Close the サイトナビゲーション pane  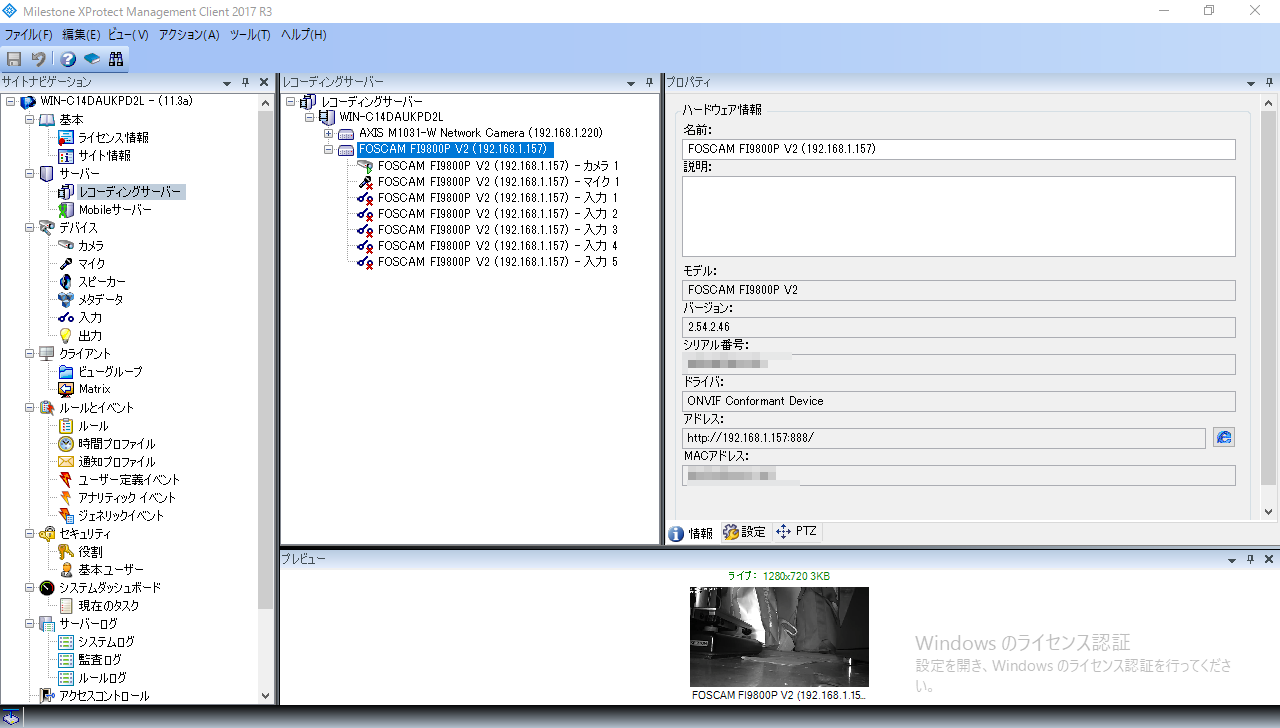tap(264, 82)
